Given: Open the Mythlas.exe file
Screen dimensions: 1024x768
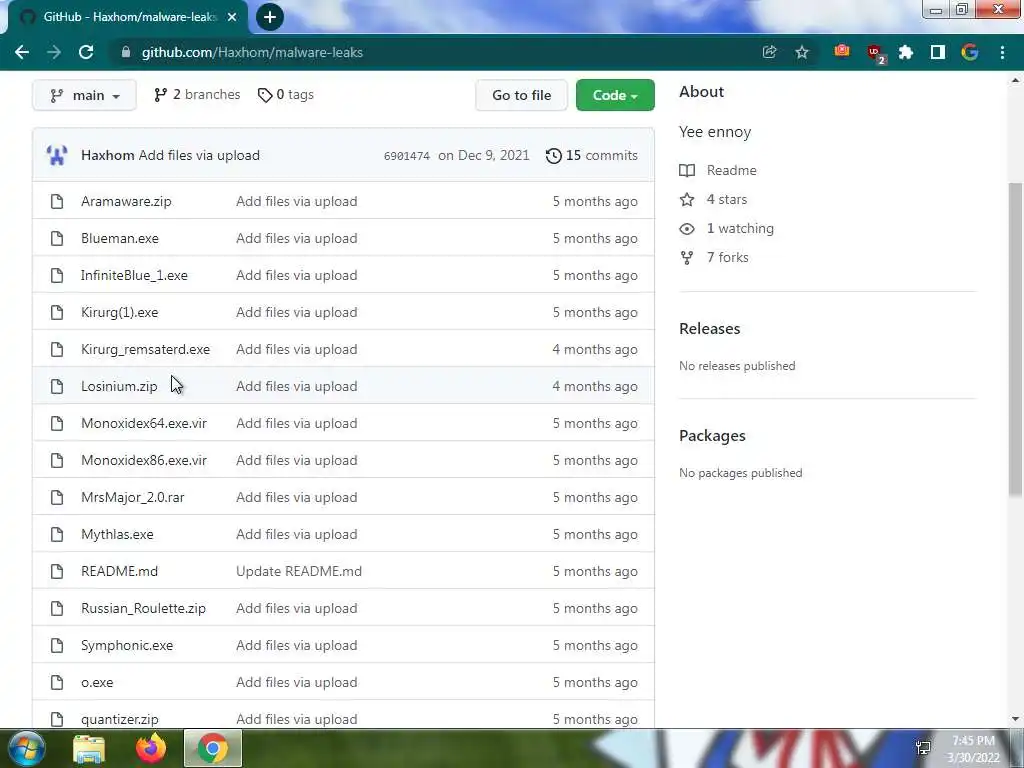Looking at the screenshot, I should 117,534.
